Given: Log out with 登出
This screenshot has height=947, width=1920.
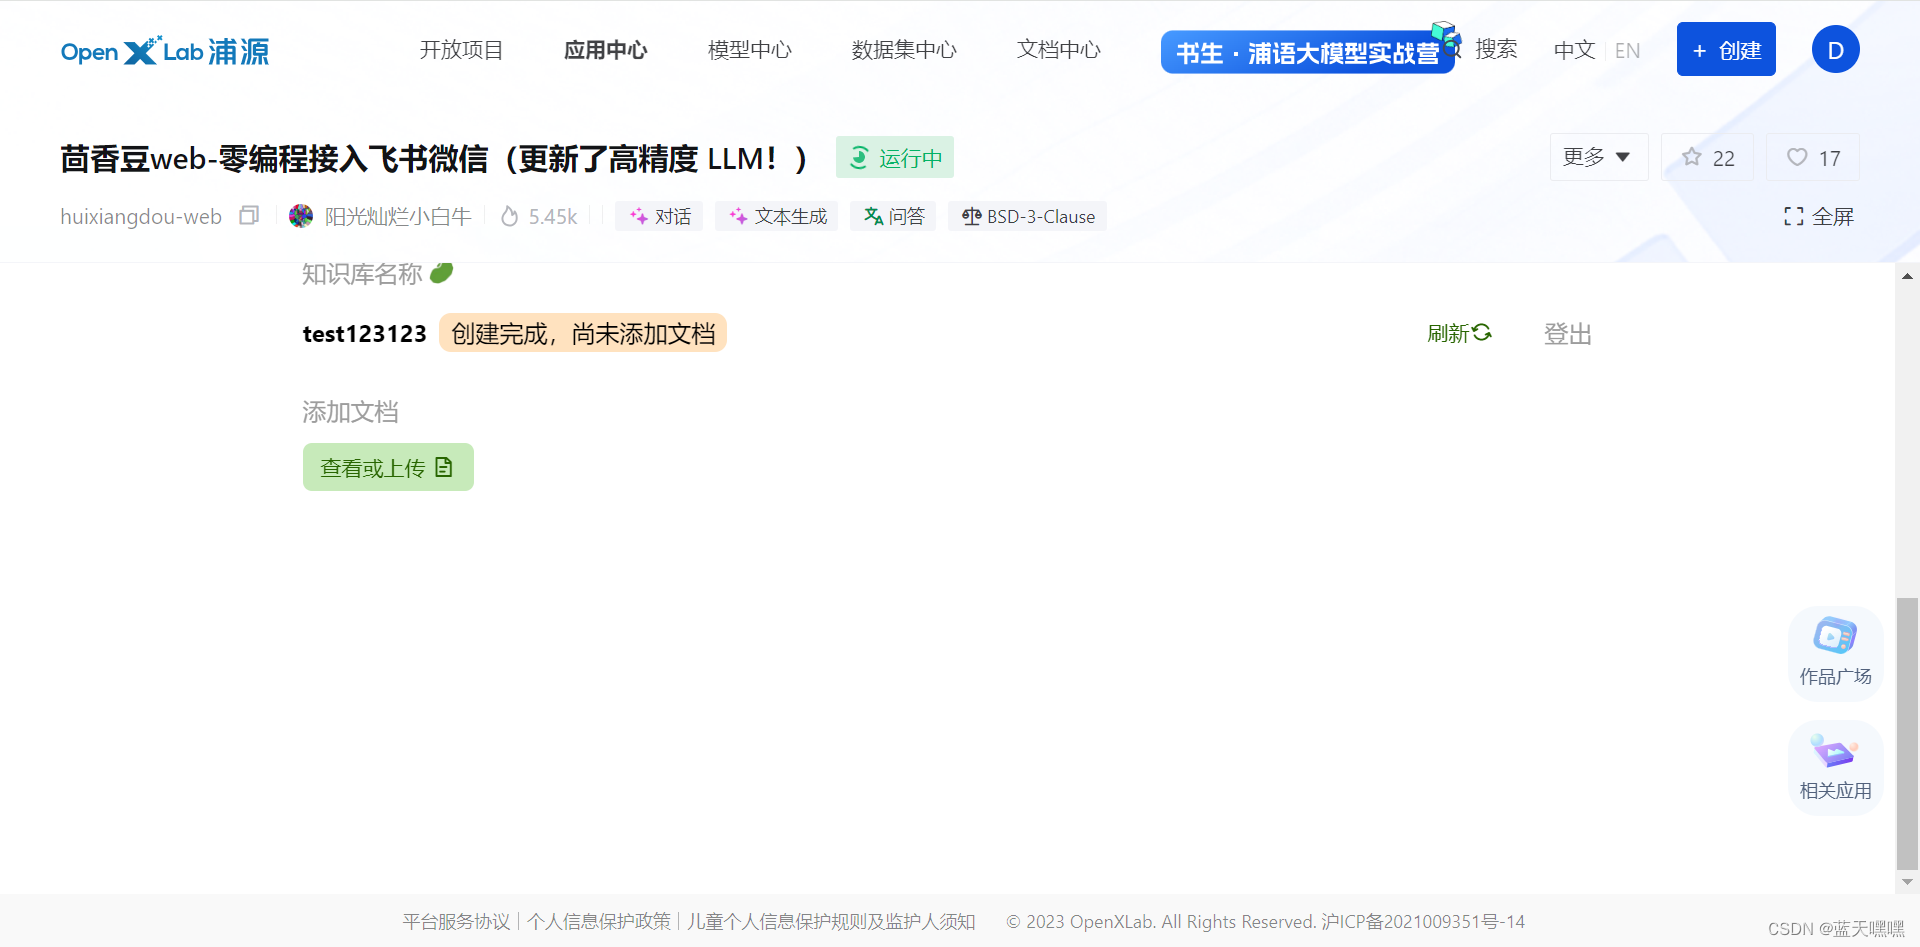Looking at the screenshot, I should pyautogui.click(x=1568, y=333).
